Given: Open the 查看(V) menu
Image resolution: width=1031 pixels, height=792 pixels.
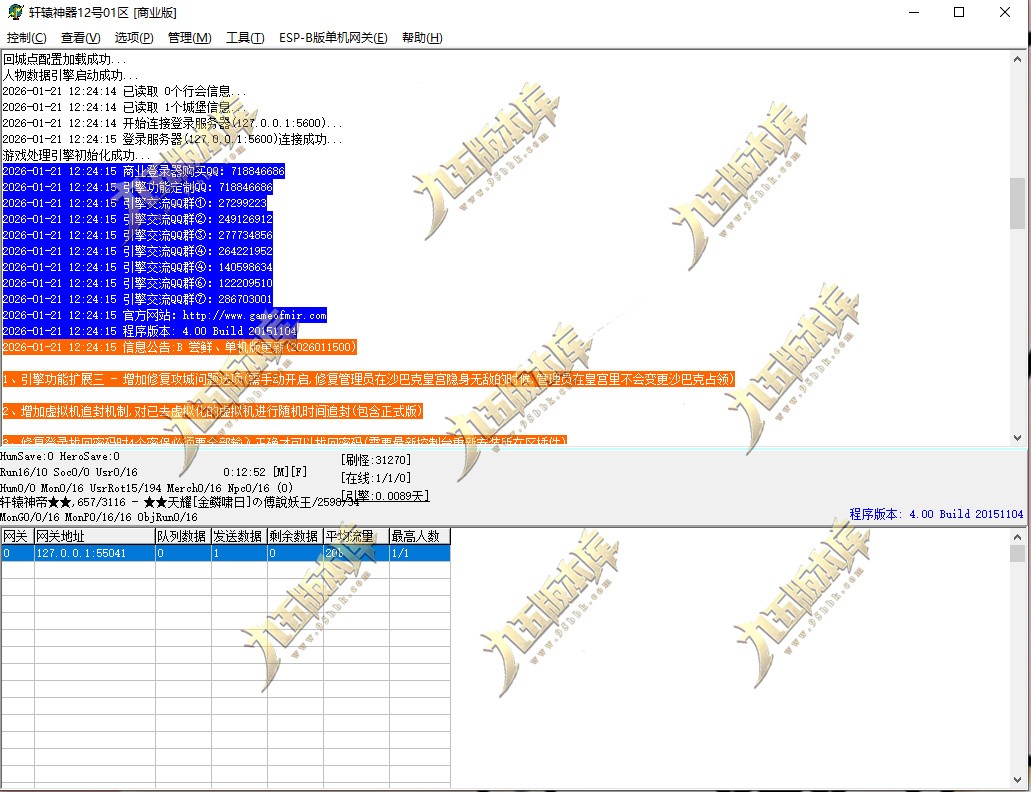Looking at the screenshot, I should click(x=80, y=38).
